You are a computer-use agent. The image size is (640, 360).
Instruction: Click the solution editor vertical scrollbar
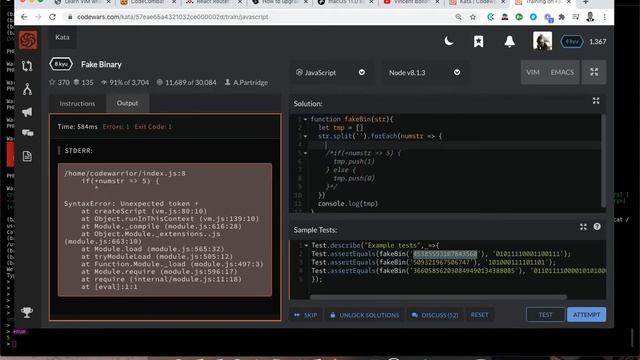(603, 160)
